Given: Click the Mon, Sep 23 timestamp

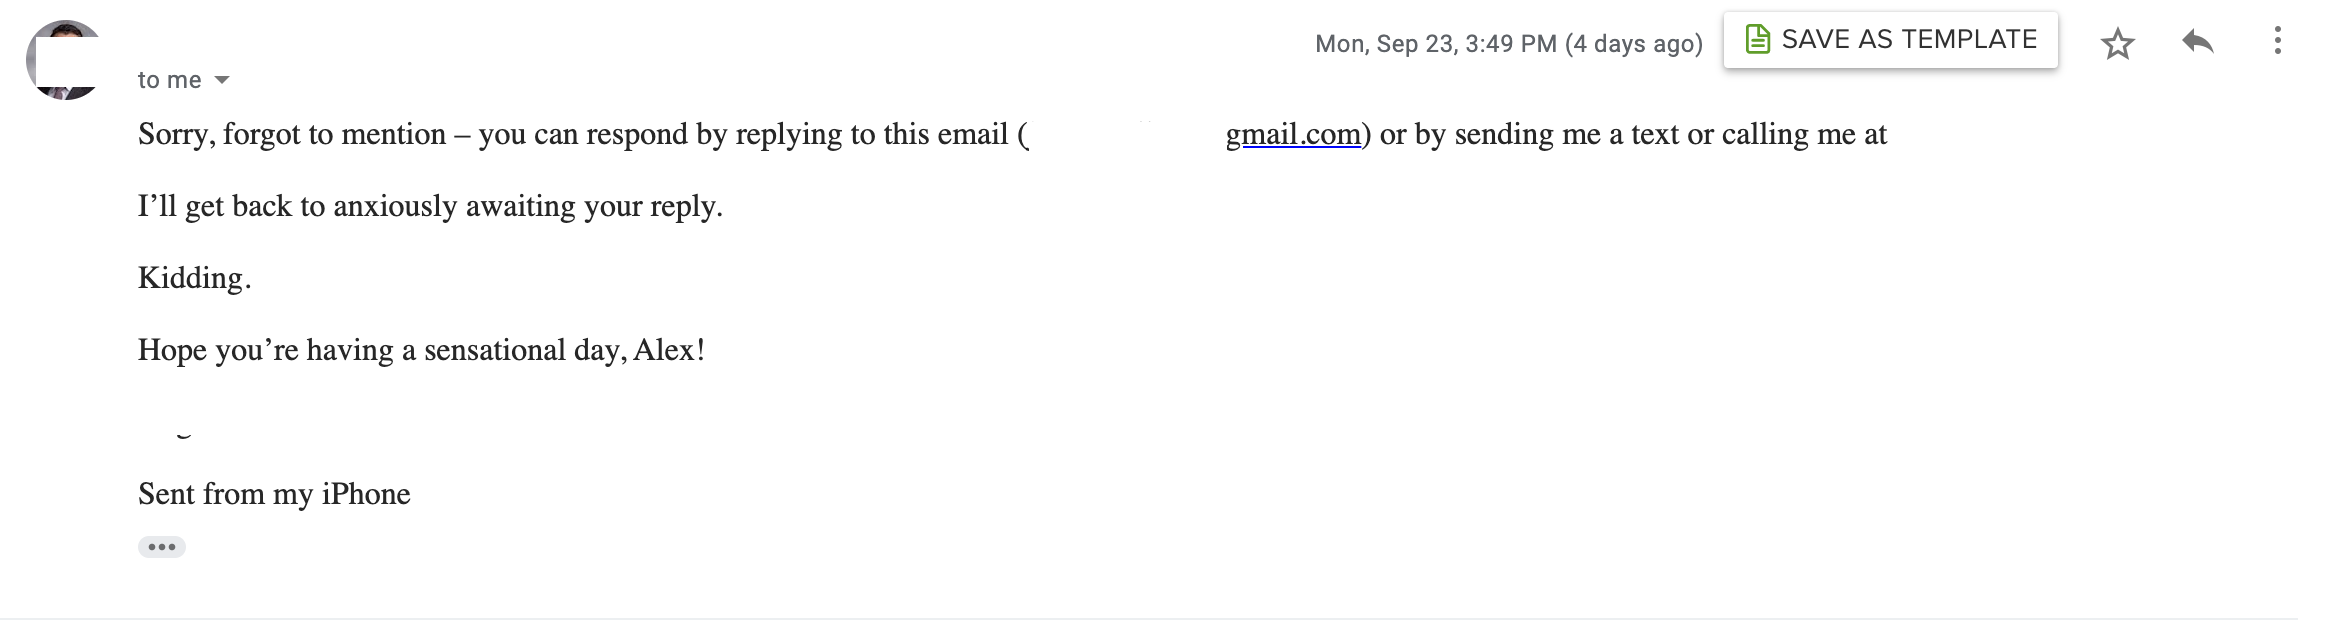Looking at the screenshot, I should coord(1508,44).
